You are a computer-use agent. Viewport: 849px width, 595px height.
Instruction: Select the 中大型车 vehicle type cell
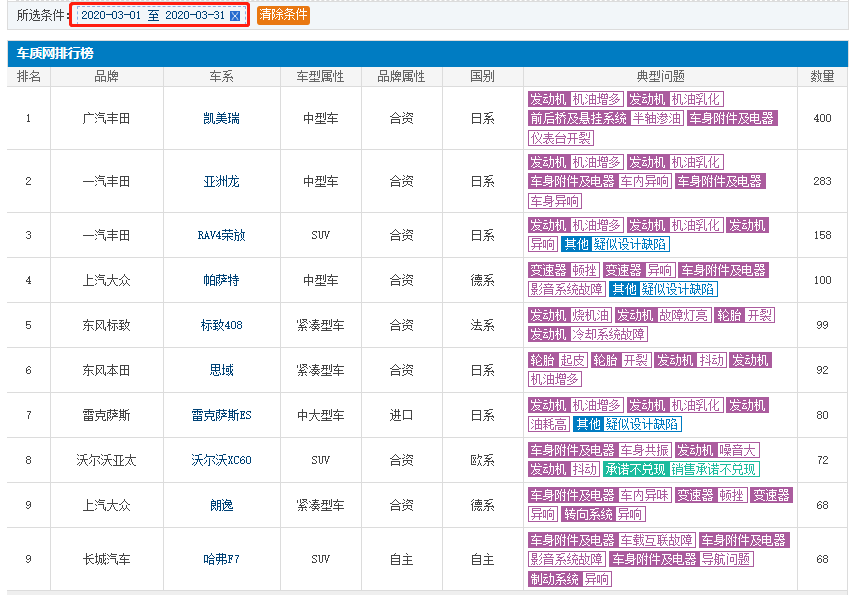click(321, 415)
